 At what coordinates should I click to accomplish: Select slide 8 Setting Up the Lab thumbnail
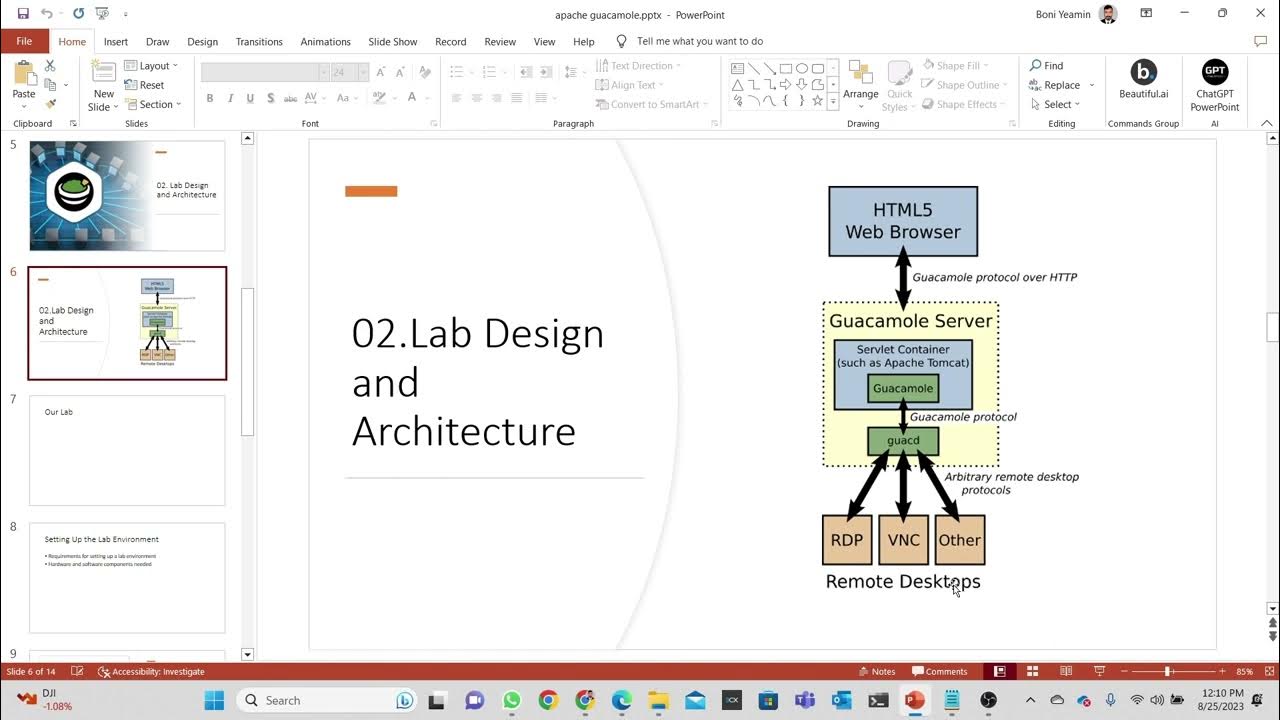click(x=127, y=578)
